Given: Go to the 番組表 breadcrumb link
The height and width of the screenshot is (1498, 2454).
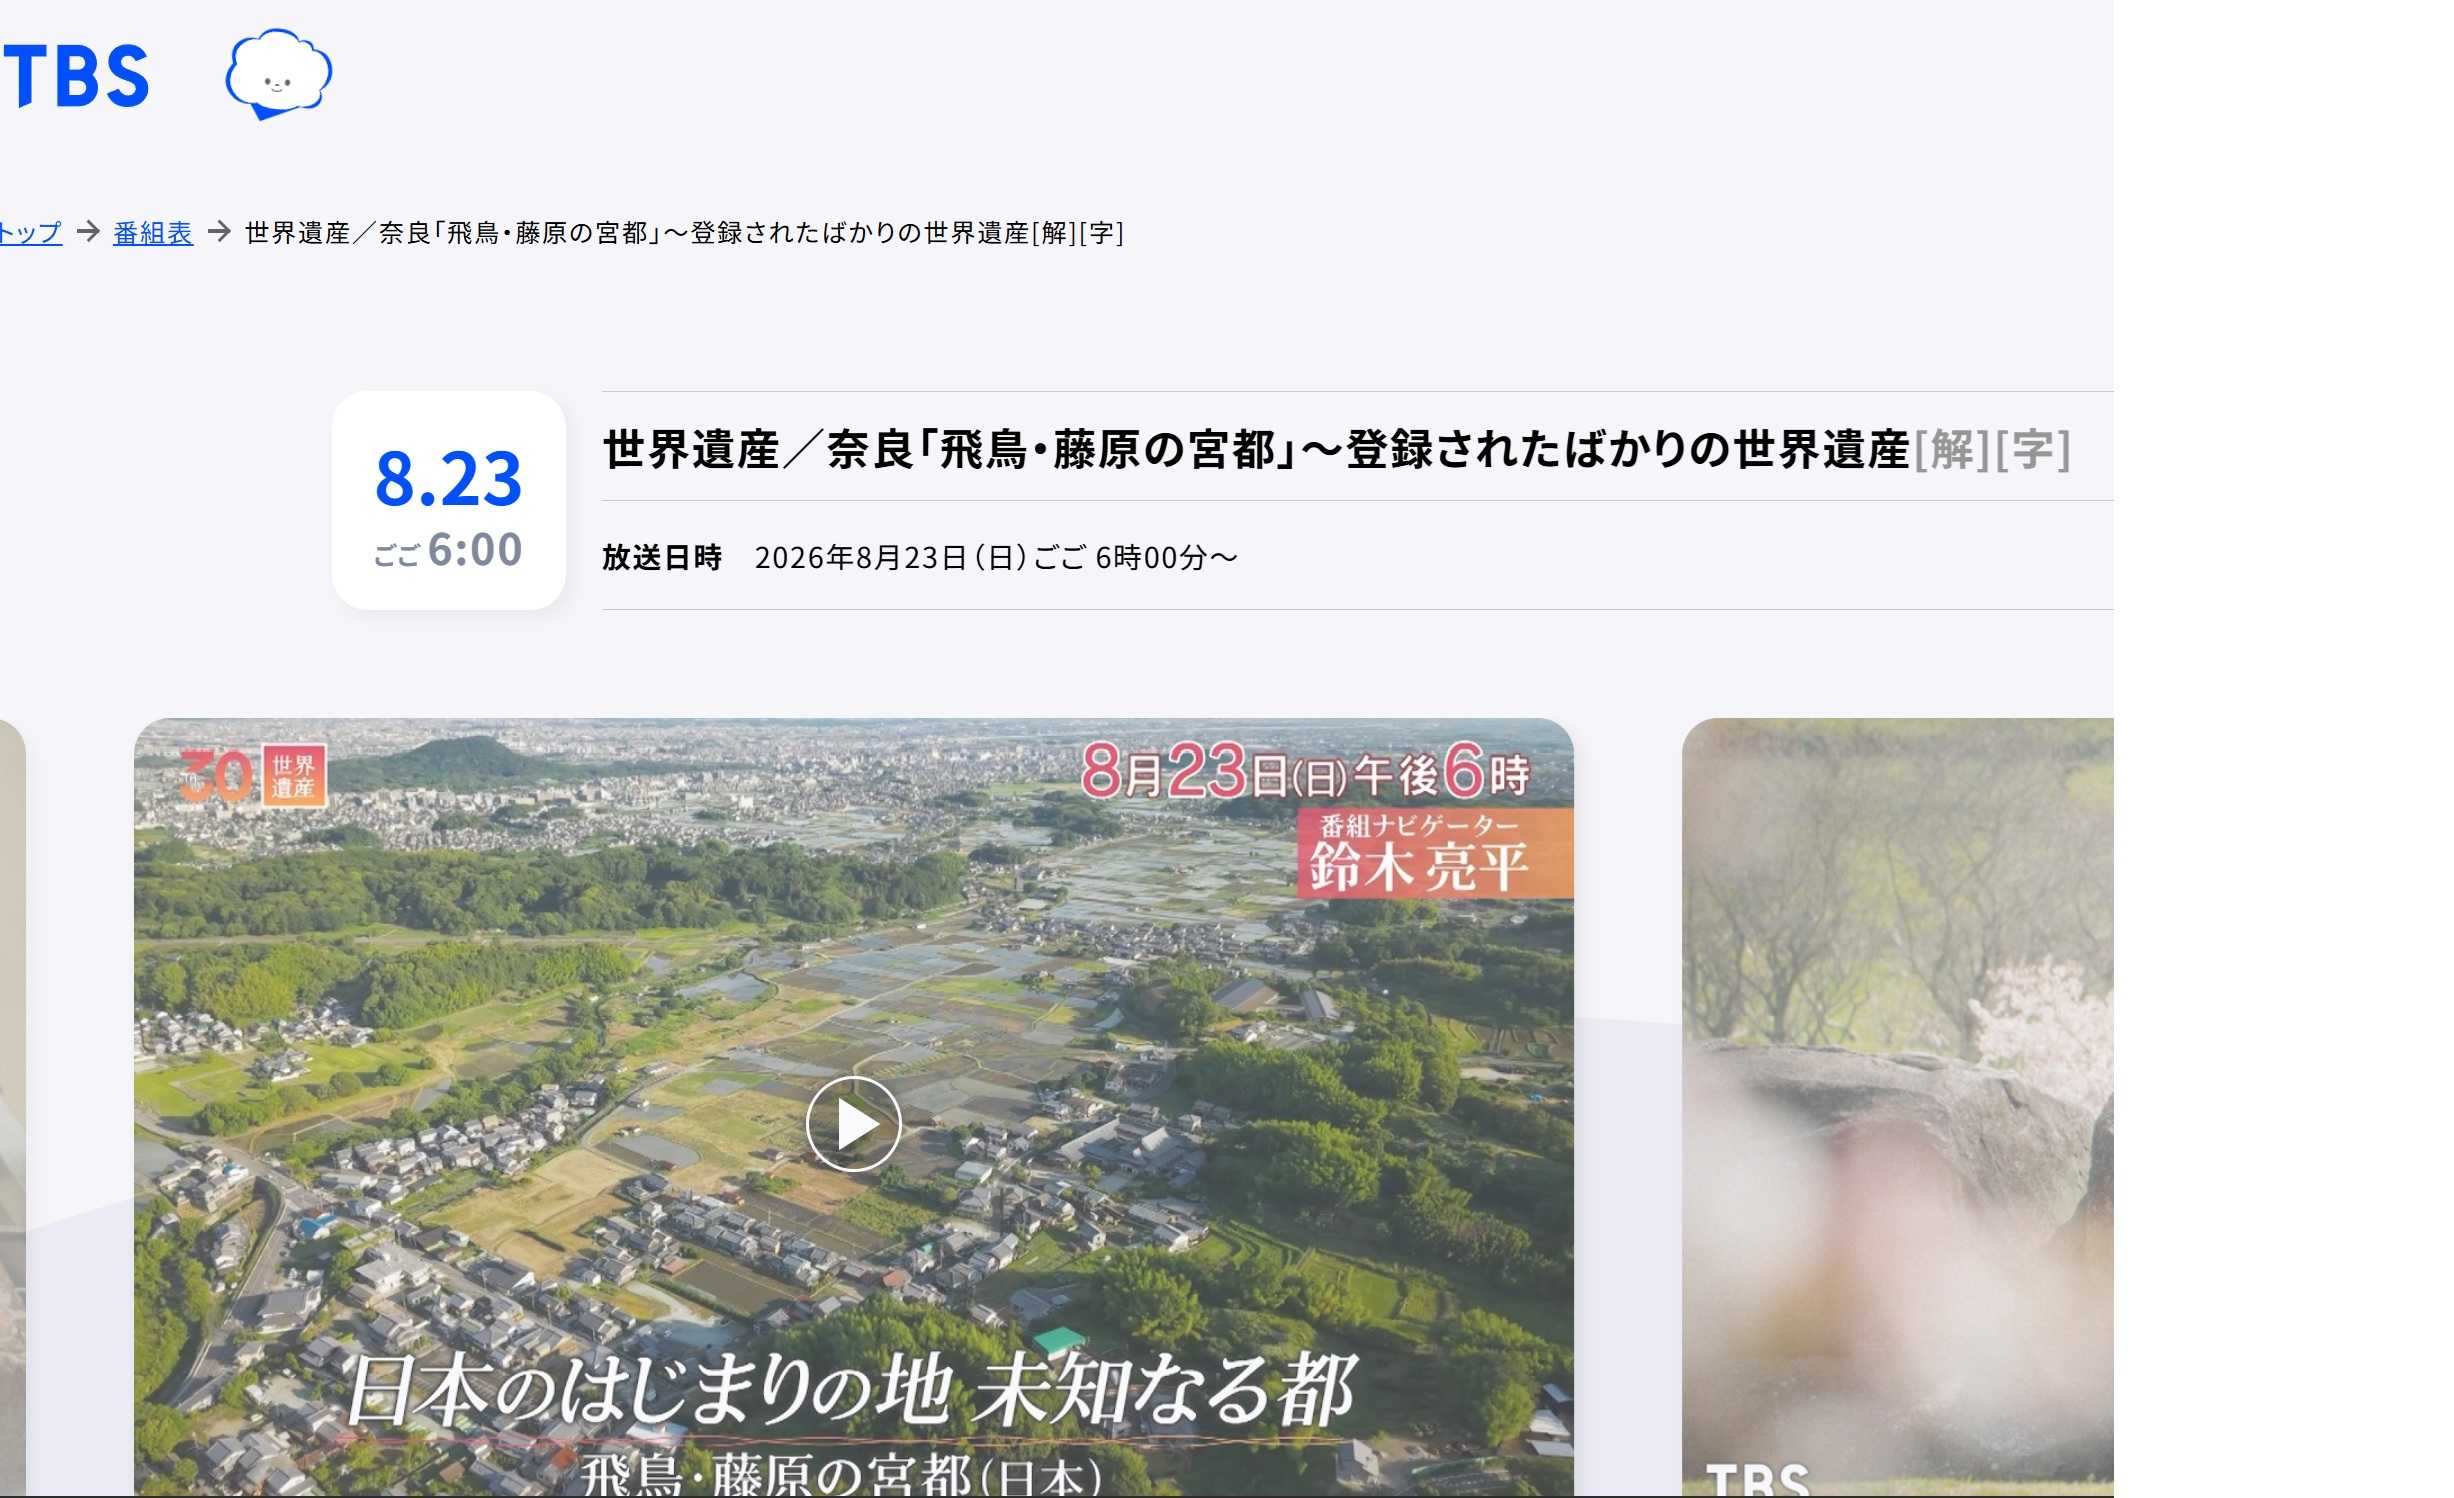Looking at the screenshot, I should [x=153, y=233].
